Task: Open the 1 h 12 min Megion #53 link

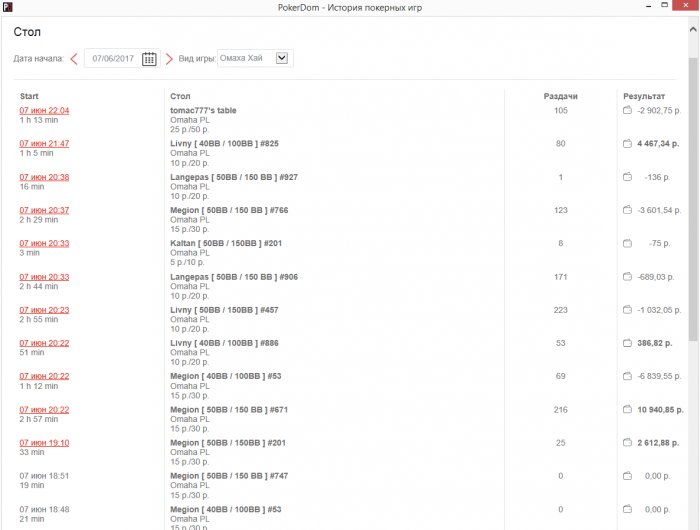Action: (44, 376)
